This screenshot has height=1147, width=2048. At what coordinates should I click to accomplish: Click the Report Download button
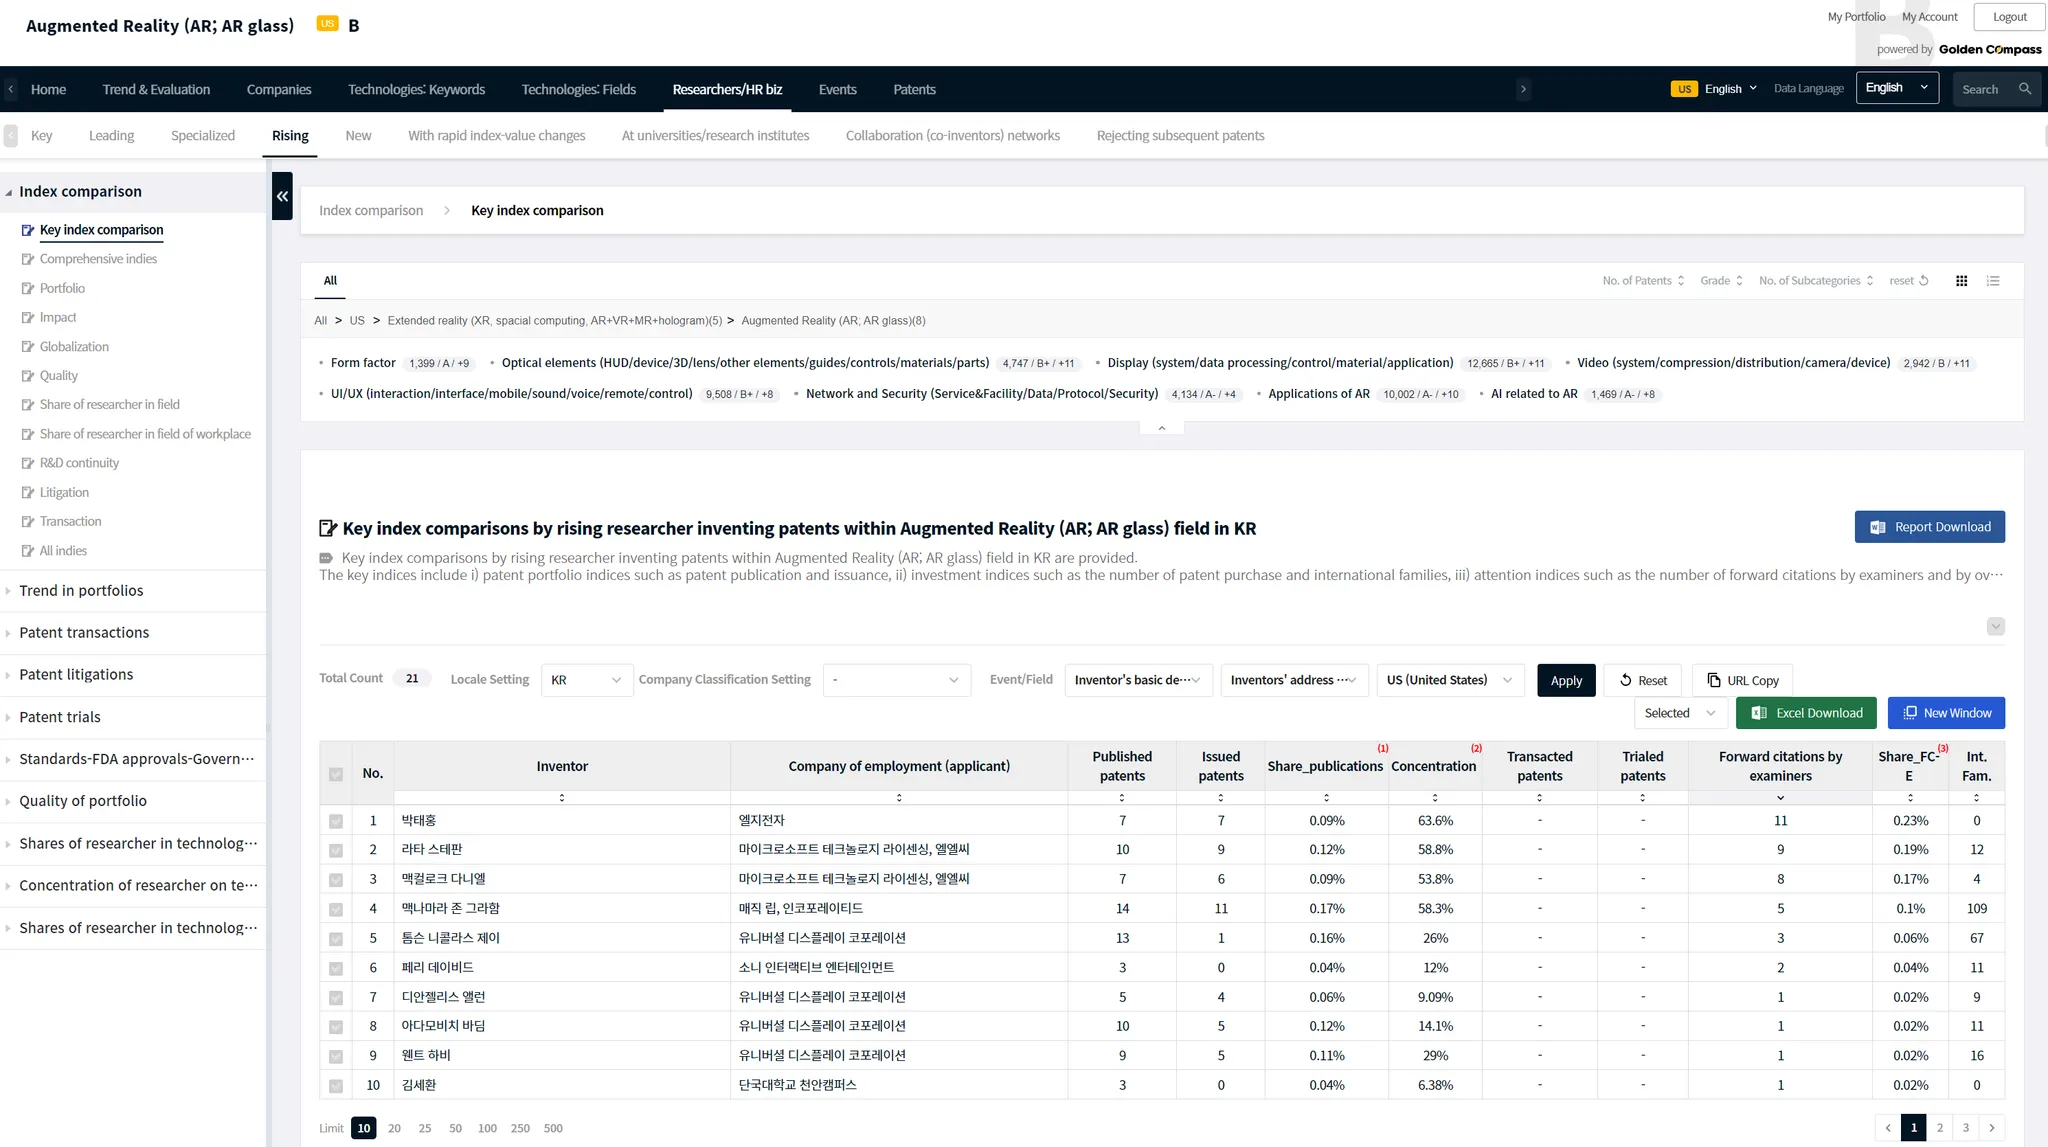pos(1929,527)
